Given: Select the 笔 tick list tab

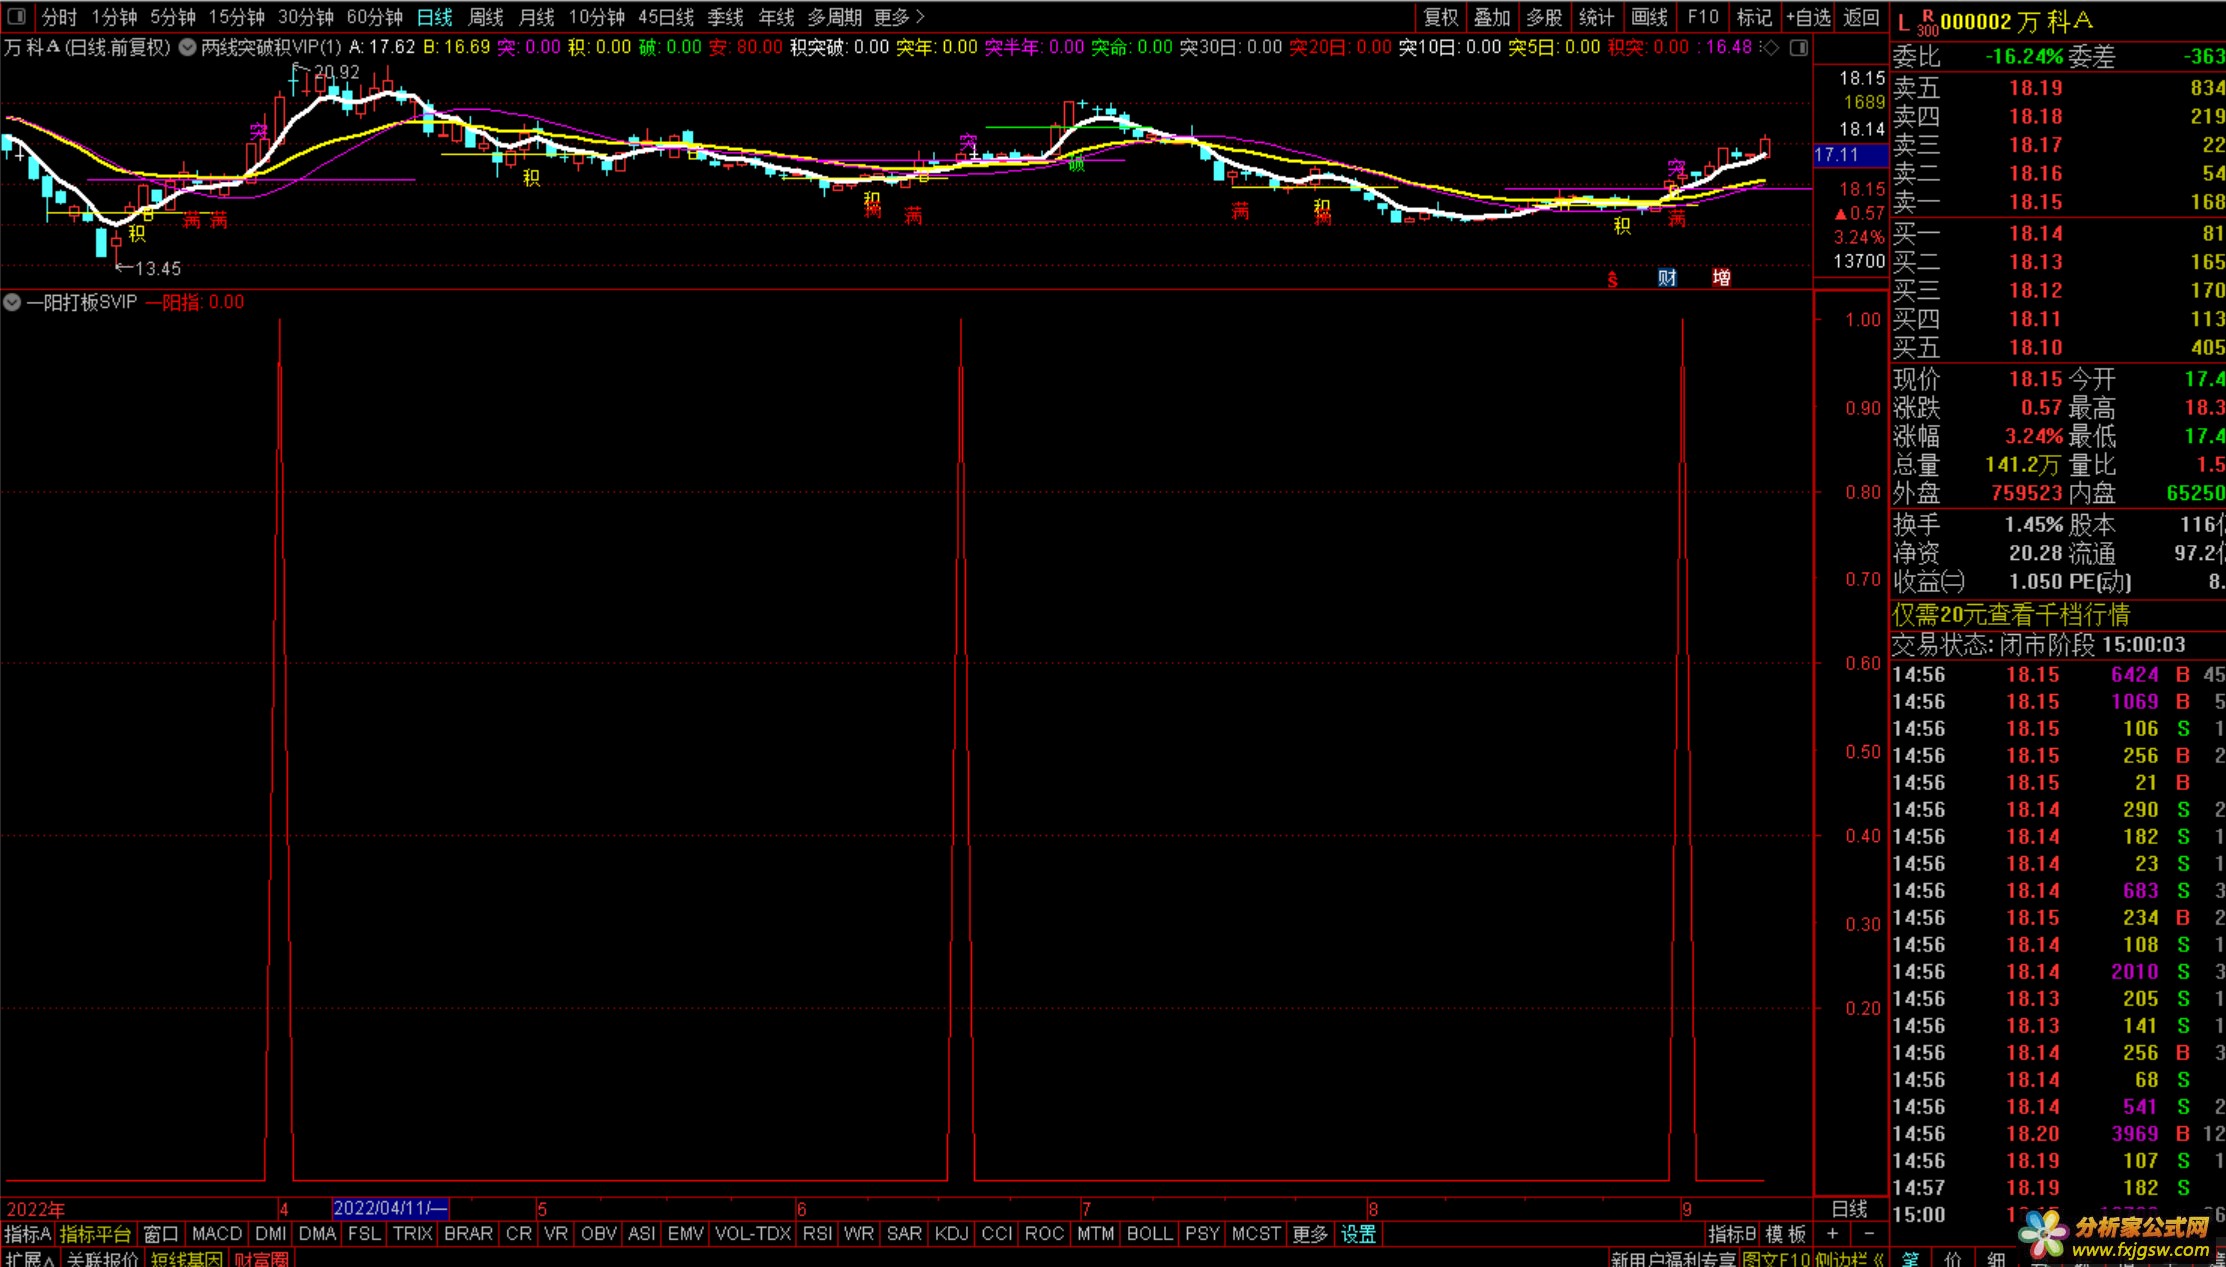Looking at the screenshot, I should pos(1910,1259).
